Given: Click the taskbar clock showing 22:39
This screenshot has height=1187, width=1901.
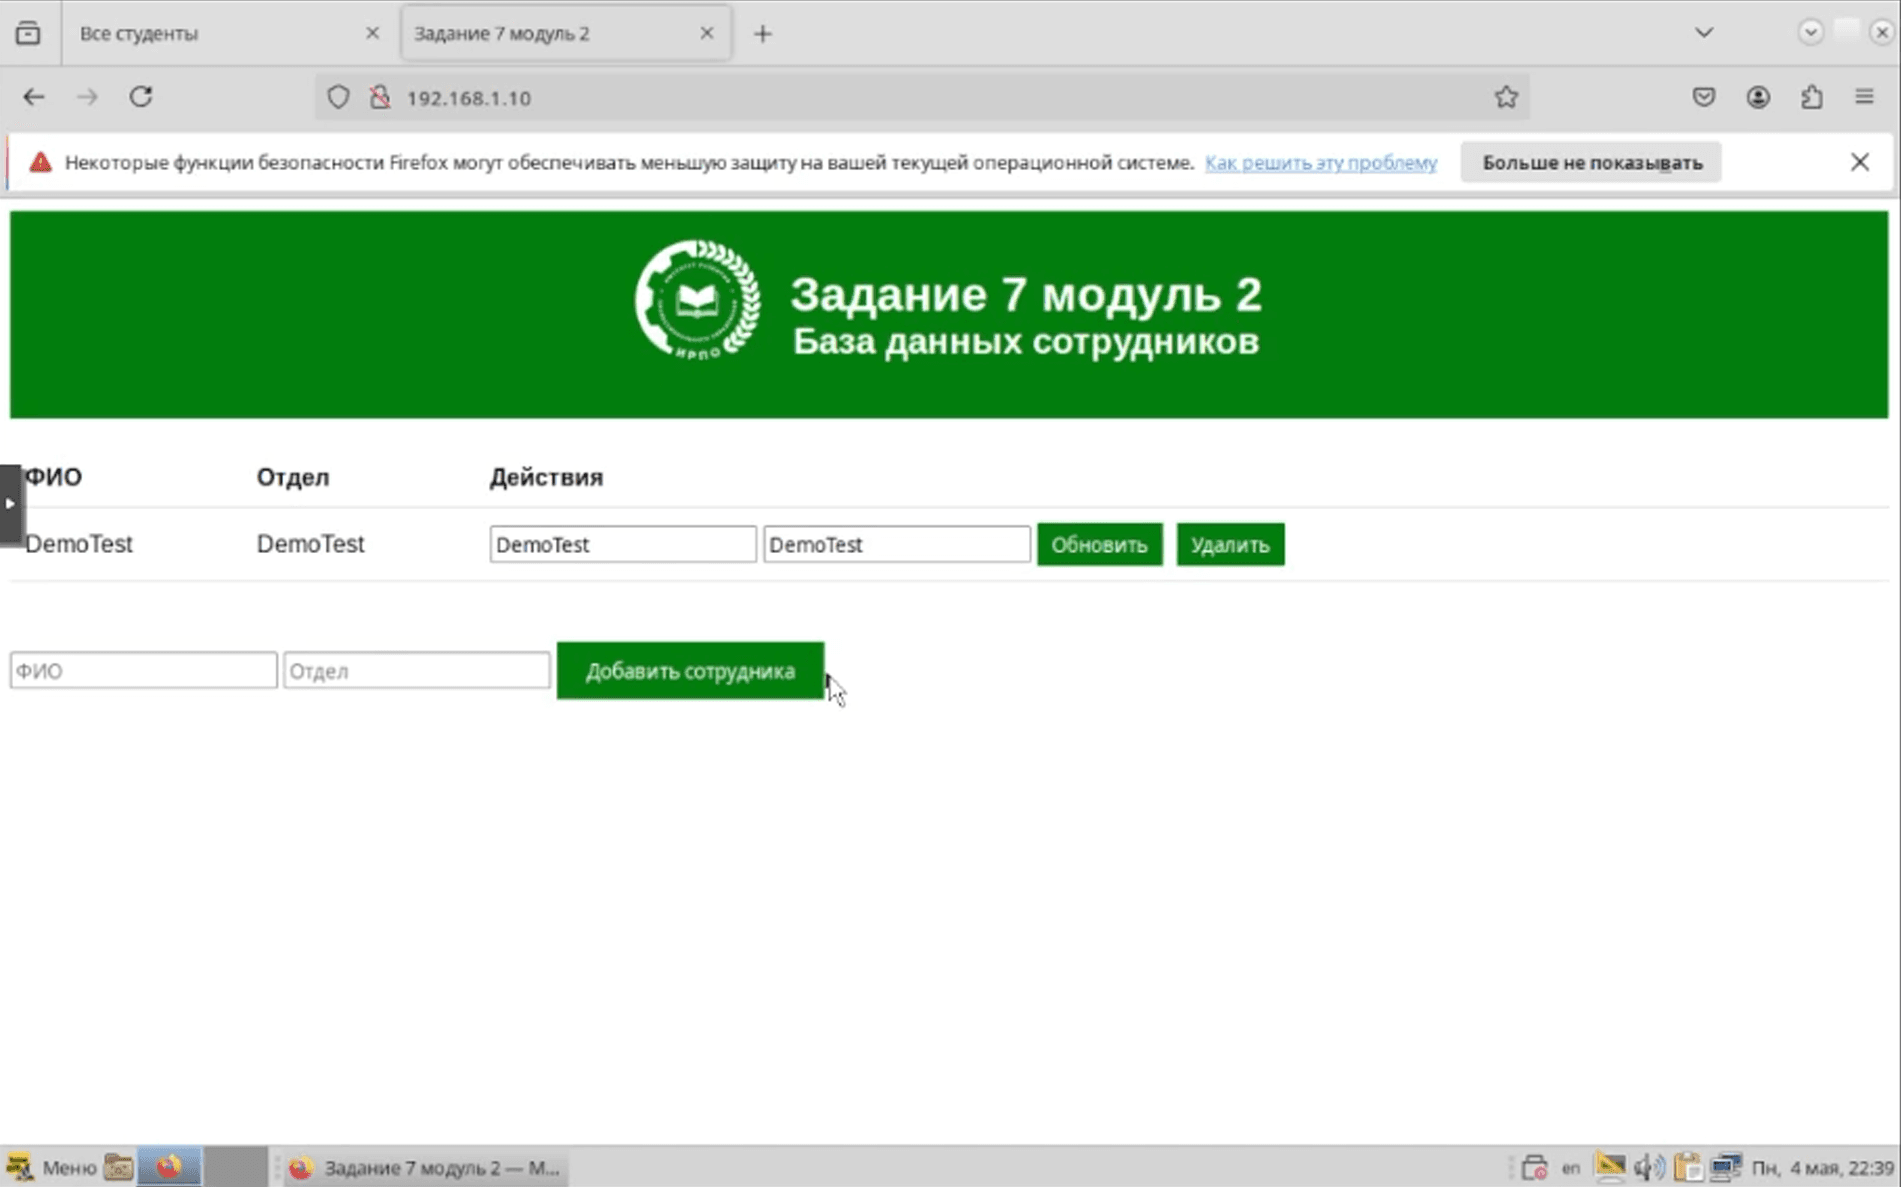Looking at the screenshot, I should (1822, 1167).
